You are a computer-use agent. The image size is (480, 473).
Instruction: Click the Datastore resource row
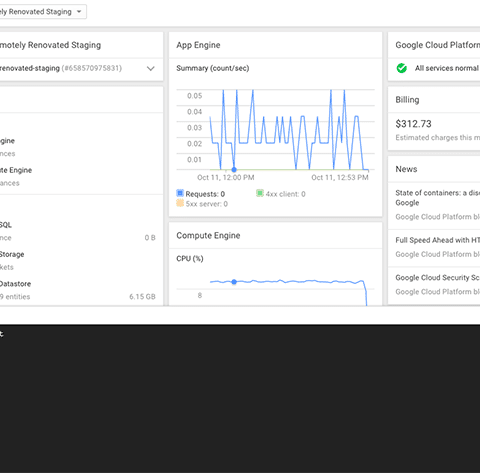click(78, 290)
